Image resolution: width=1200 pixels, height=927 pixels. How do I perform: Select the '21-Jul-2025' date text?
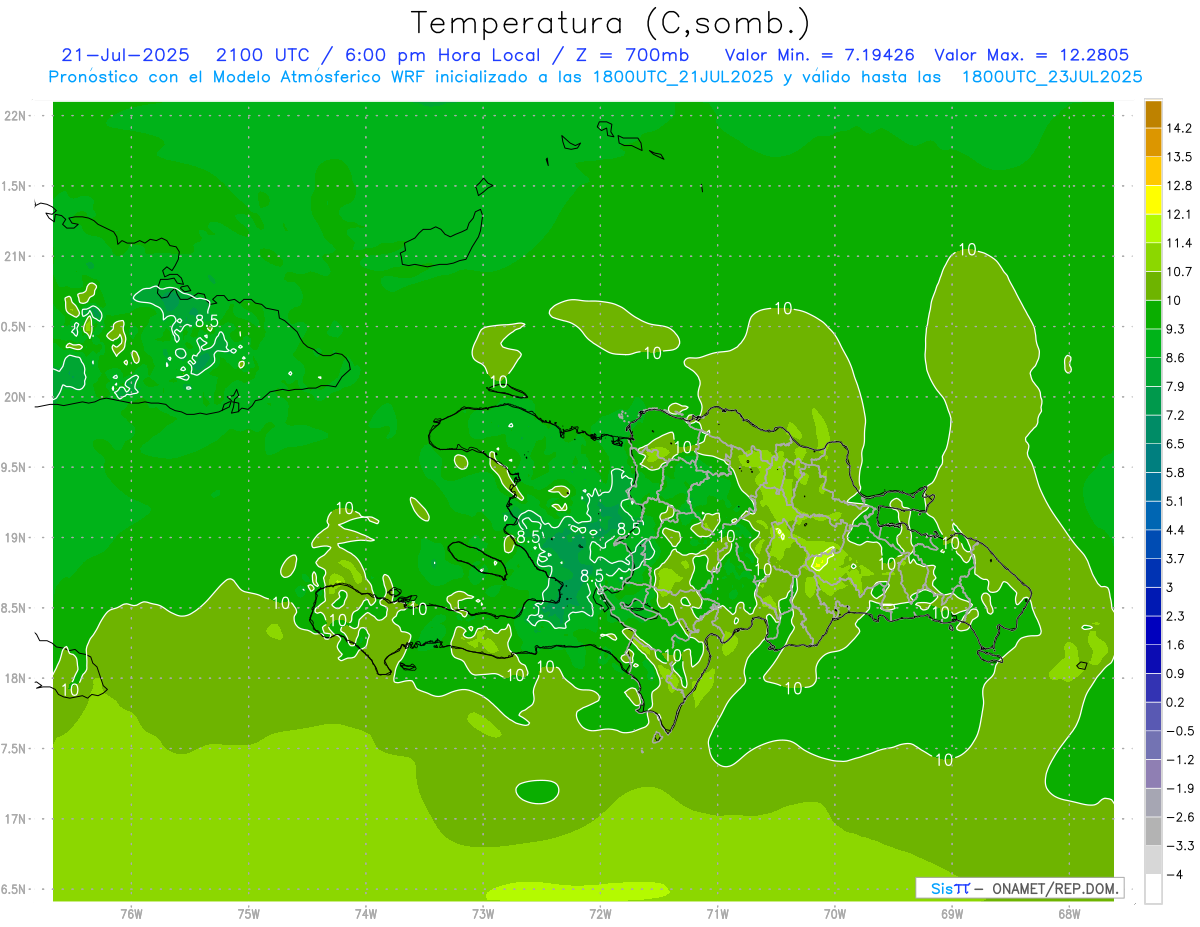pos(125,55)
